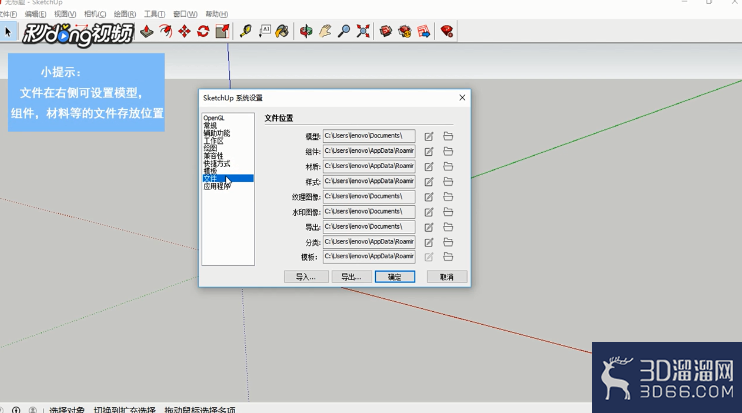This screenshot has height=413, width=742.
Task: Click the Zoom Extents tool
Action: pos(363,32)
